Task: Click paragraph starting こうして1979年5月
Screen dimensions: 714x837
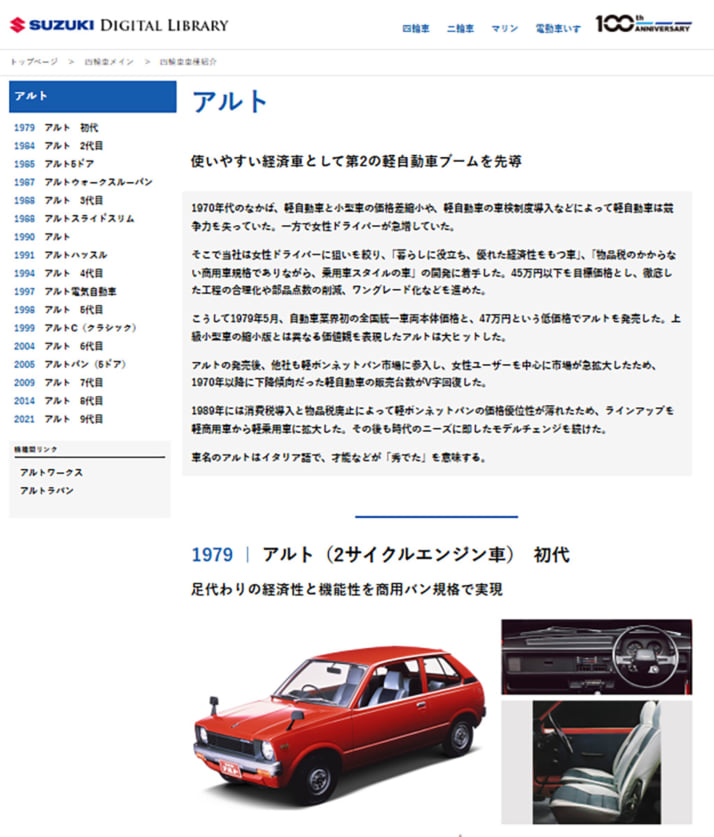Action: 436,327
